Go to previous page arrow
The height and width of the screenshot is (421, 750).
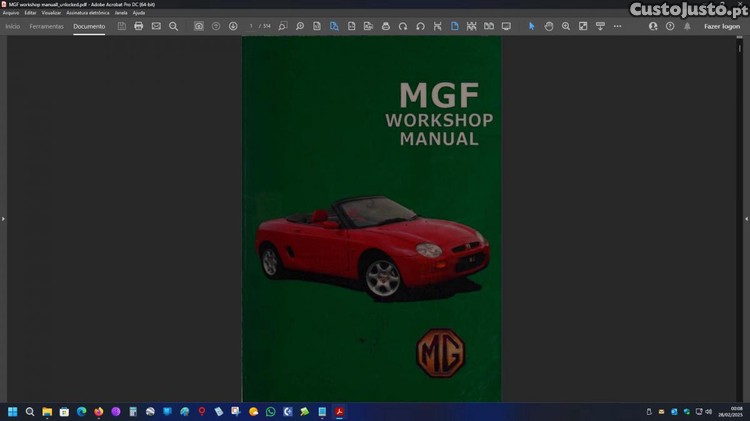tap(216, 26)
